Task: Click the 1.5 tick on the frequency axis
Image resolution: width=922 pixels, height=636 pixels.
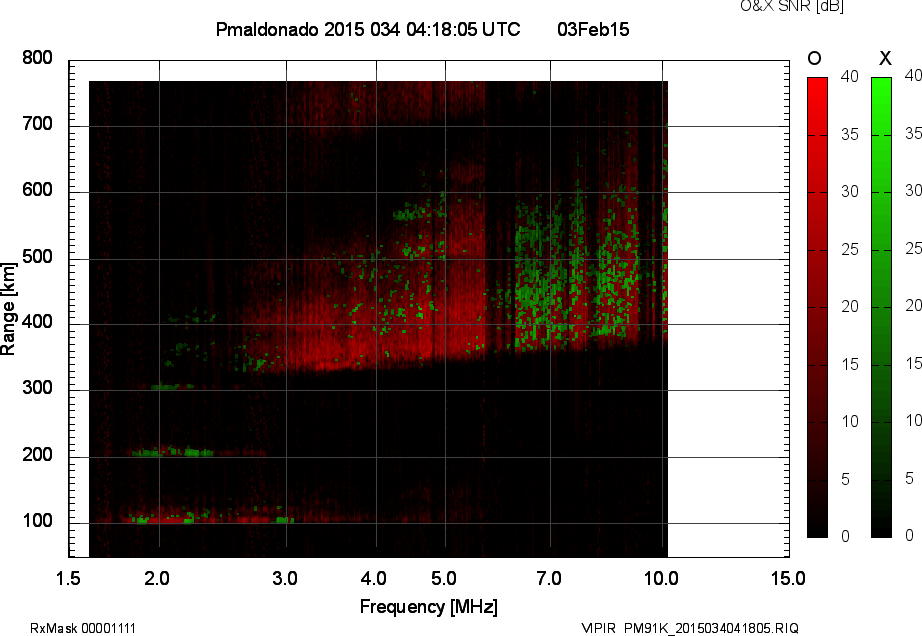Action: (x=68, y=578)
